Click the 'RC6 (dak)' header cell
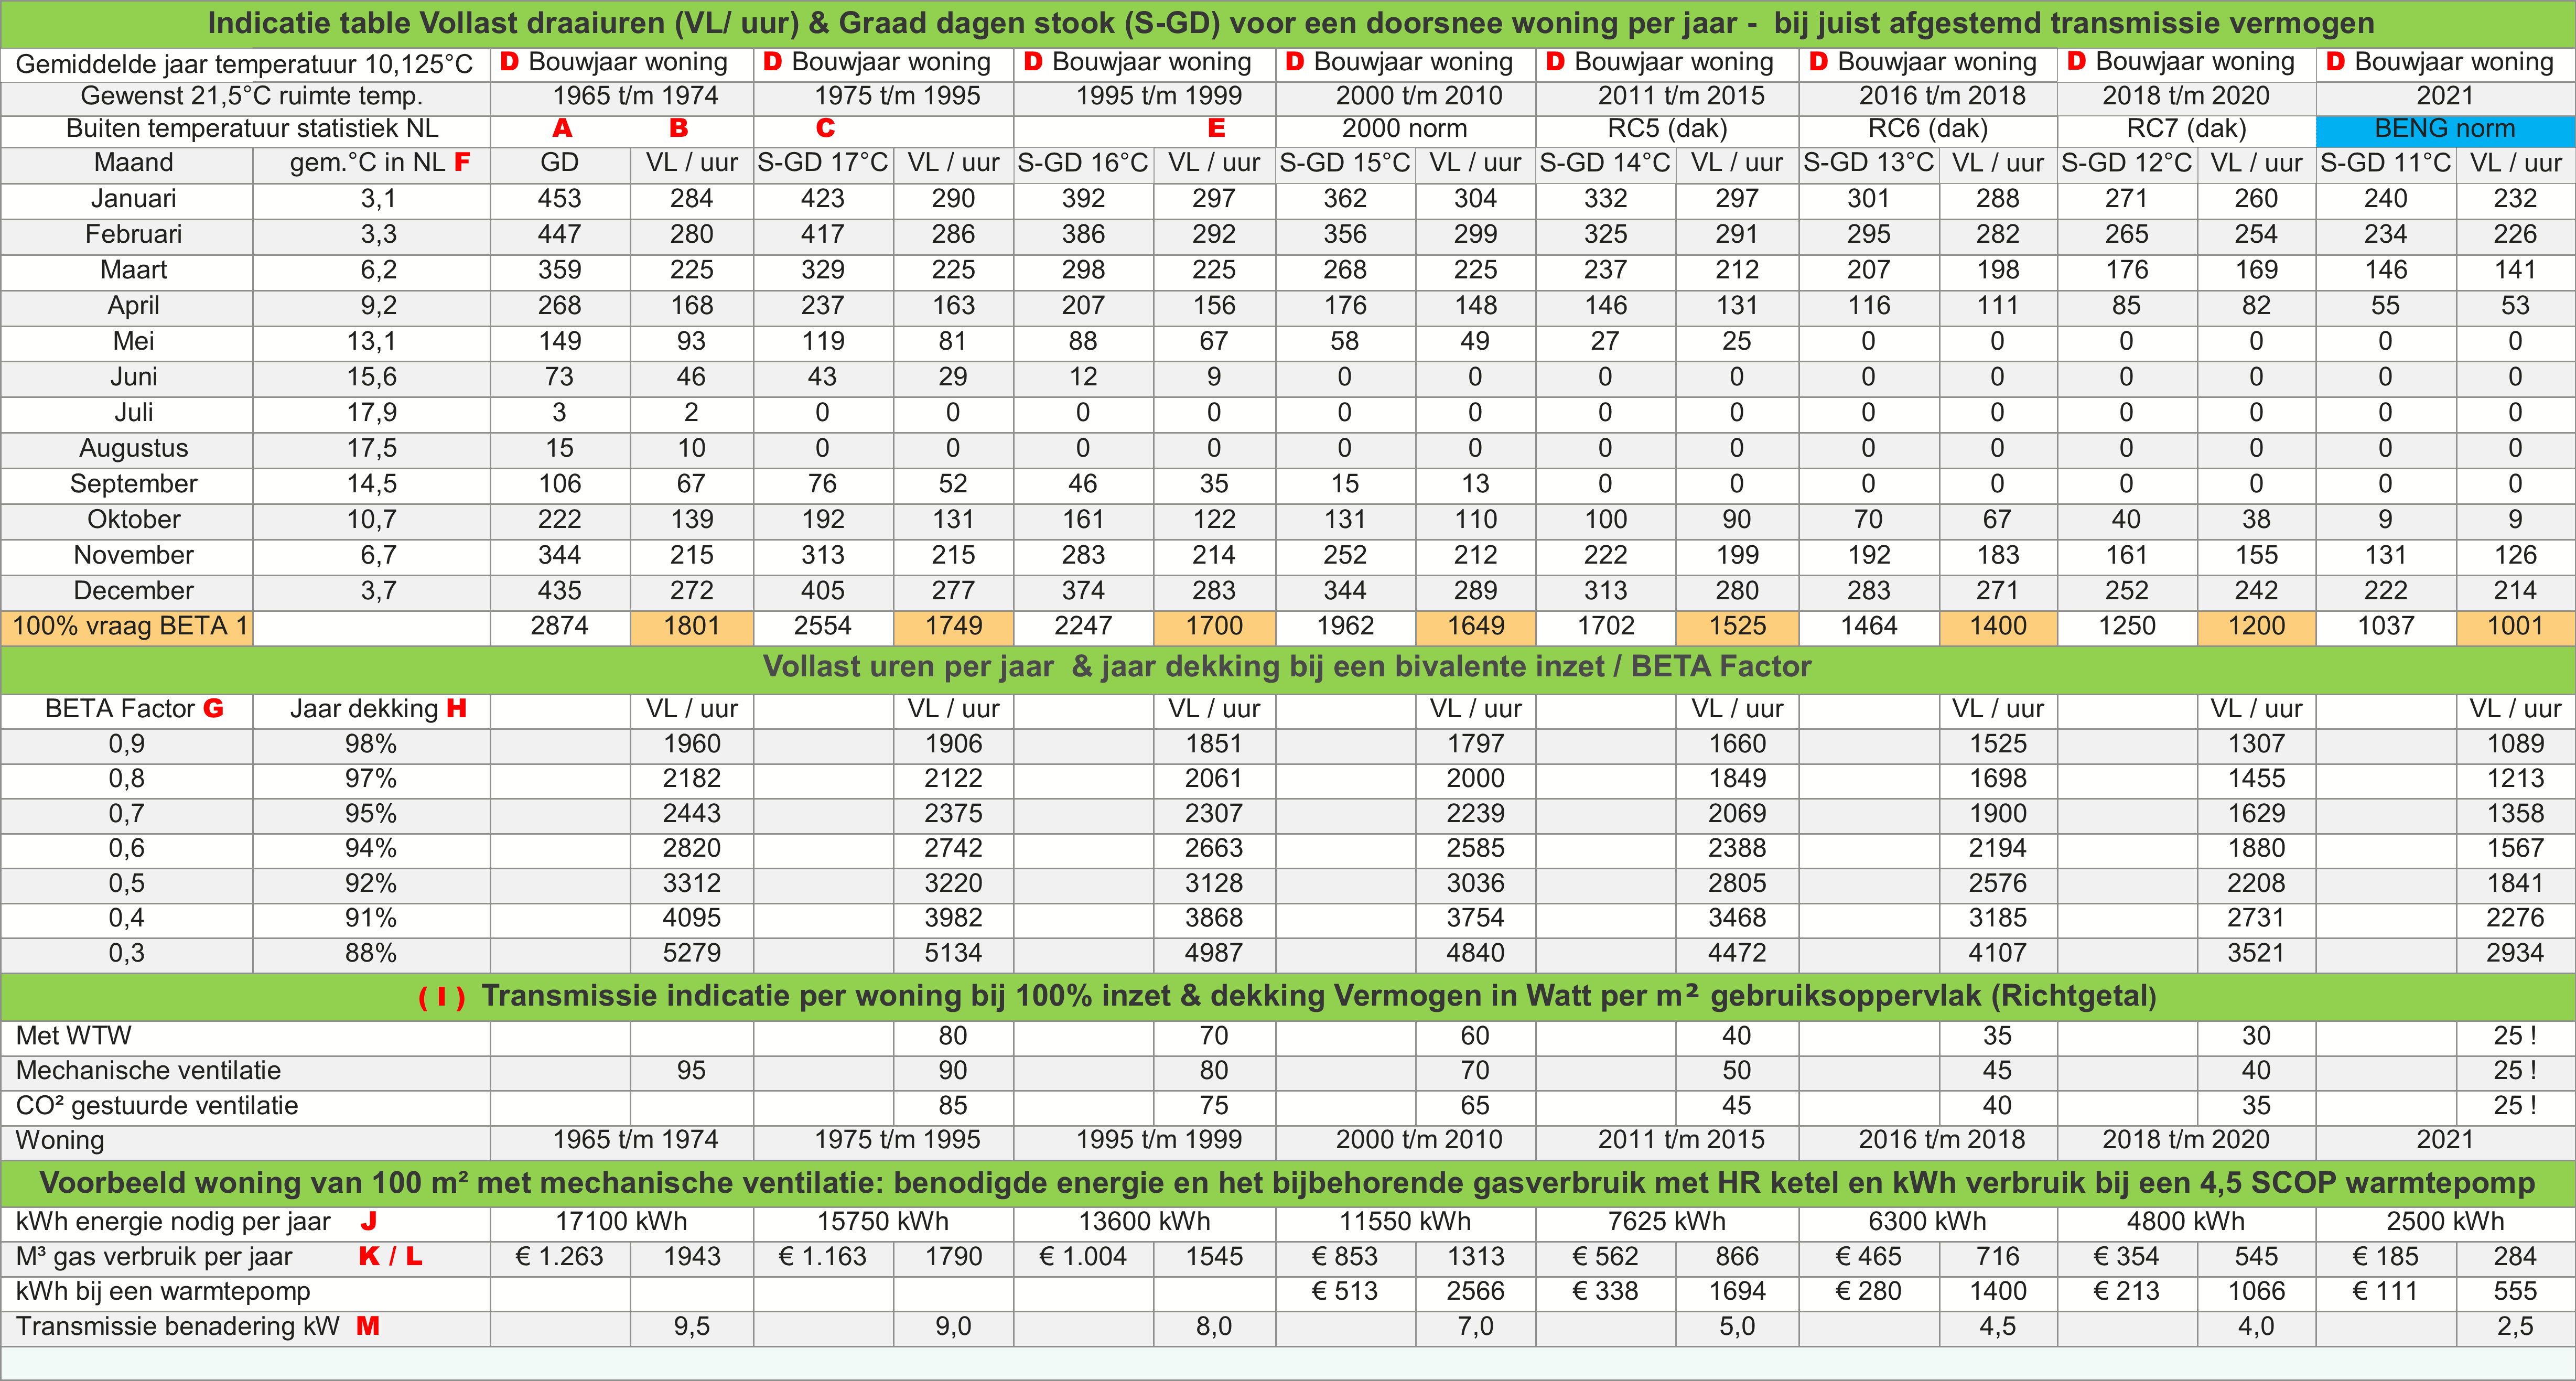This screenshot has height=1381, width=2576. click(1928, 130)
